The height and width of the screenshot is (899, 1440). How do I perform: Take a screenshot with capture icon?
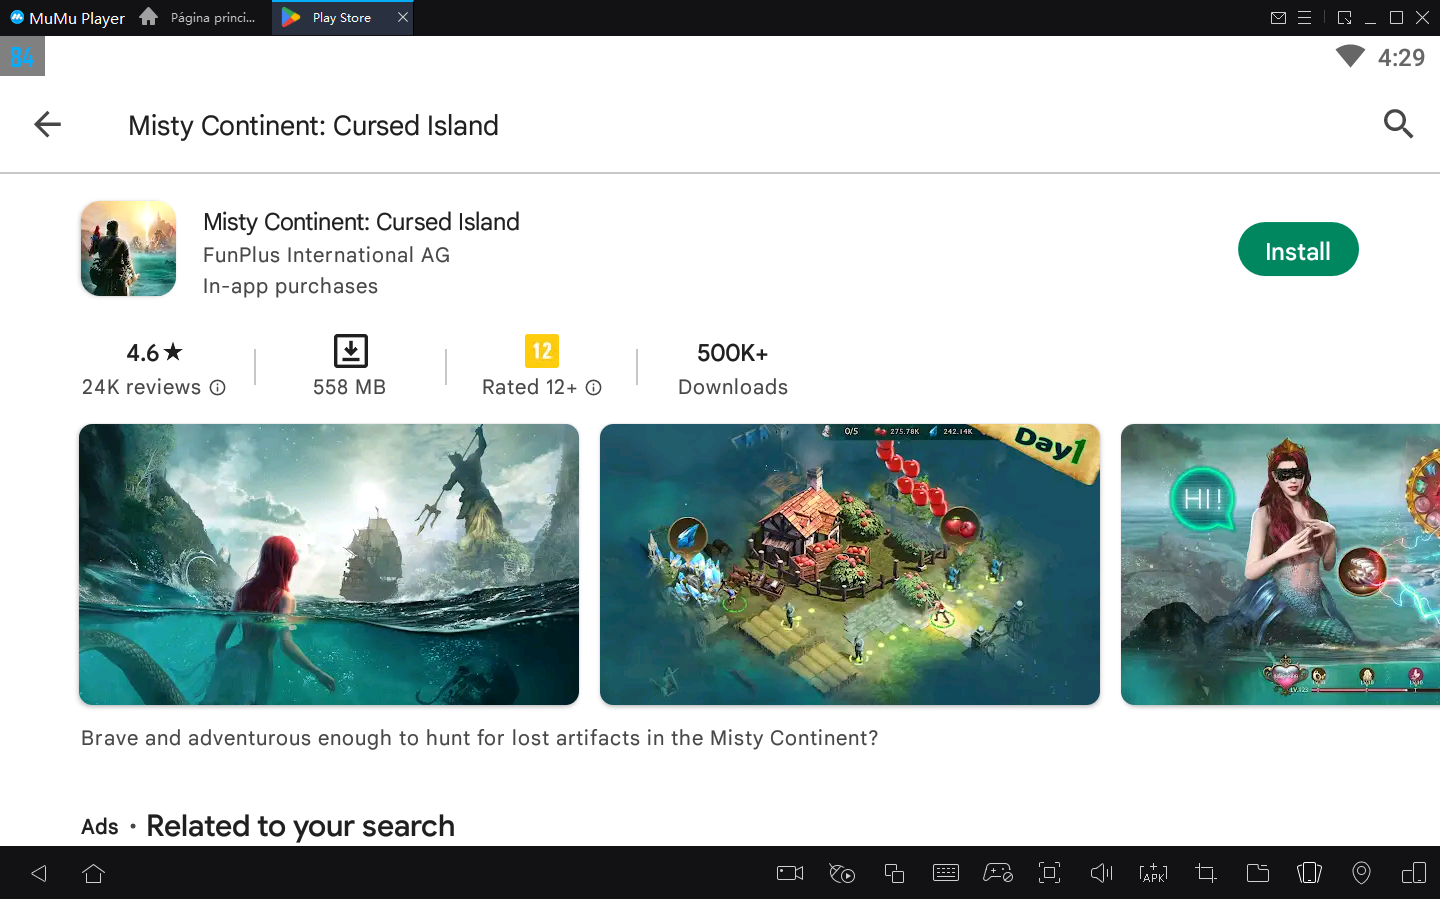1049,873
